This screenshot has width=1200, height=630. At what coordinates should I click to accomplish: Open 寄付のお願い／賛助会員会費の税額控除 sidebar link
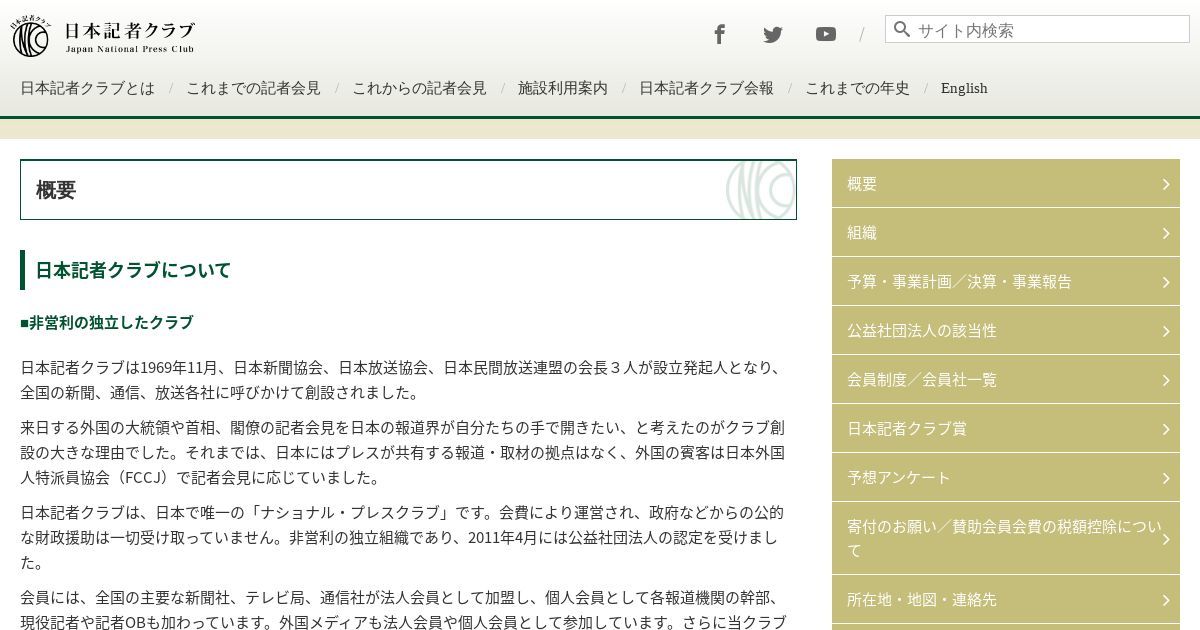[1006, 538]
